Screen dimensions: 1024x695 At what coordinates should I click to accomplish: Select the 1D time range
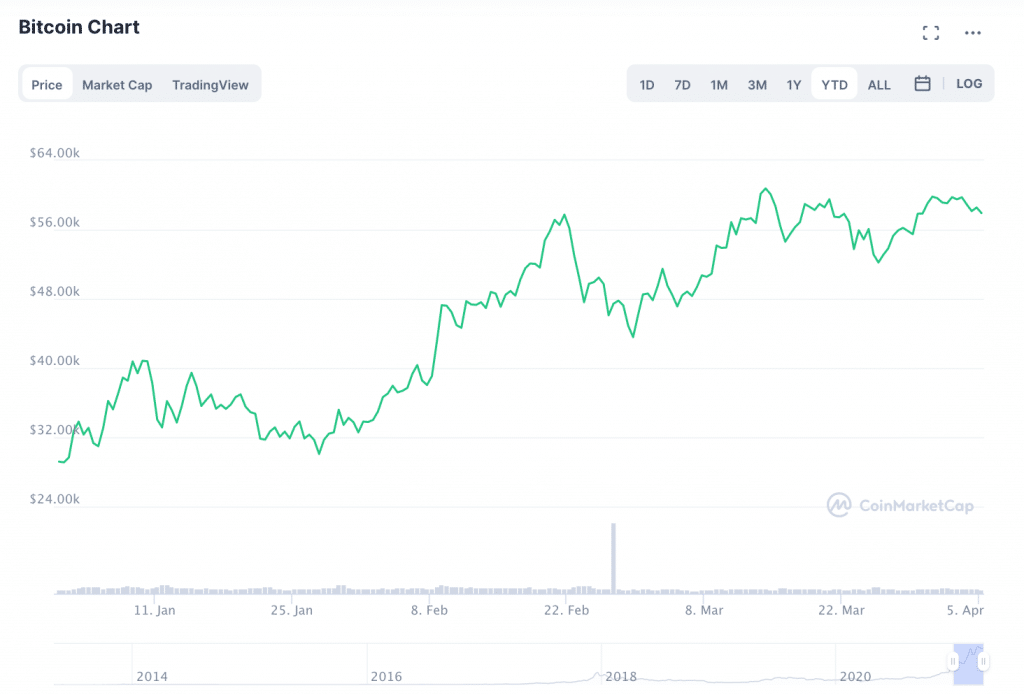(x=647, y=85)
